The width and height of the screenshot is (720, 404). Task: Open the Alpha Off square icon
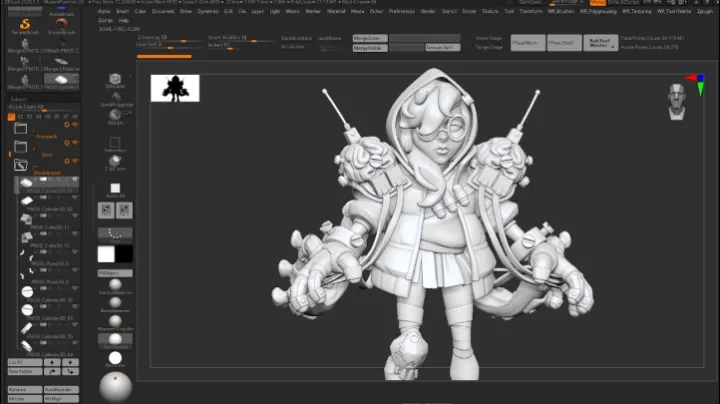click(115, 188)
